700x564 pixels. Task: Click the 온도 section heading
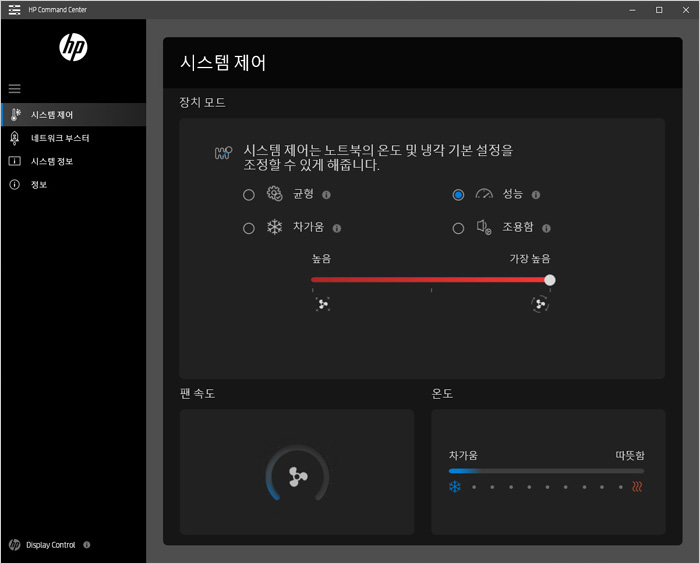(442, 393)
